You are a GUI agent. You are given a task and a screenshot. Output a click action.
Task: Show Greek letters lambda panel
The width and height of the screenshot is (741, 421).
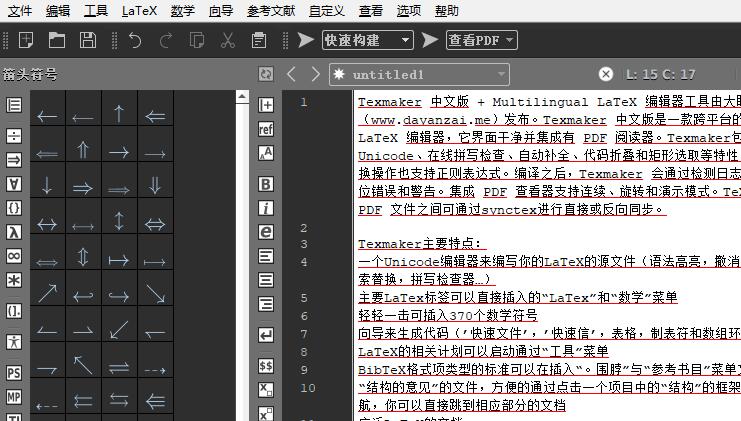[14, 232]
